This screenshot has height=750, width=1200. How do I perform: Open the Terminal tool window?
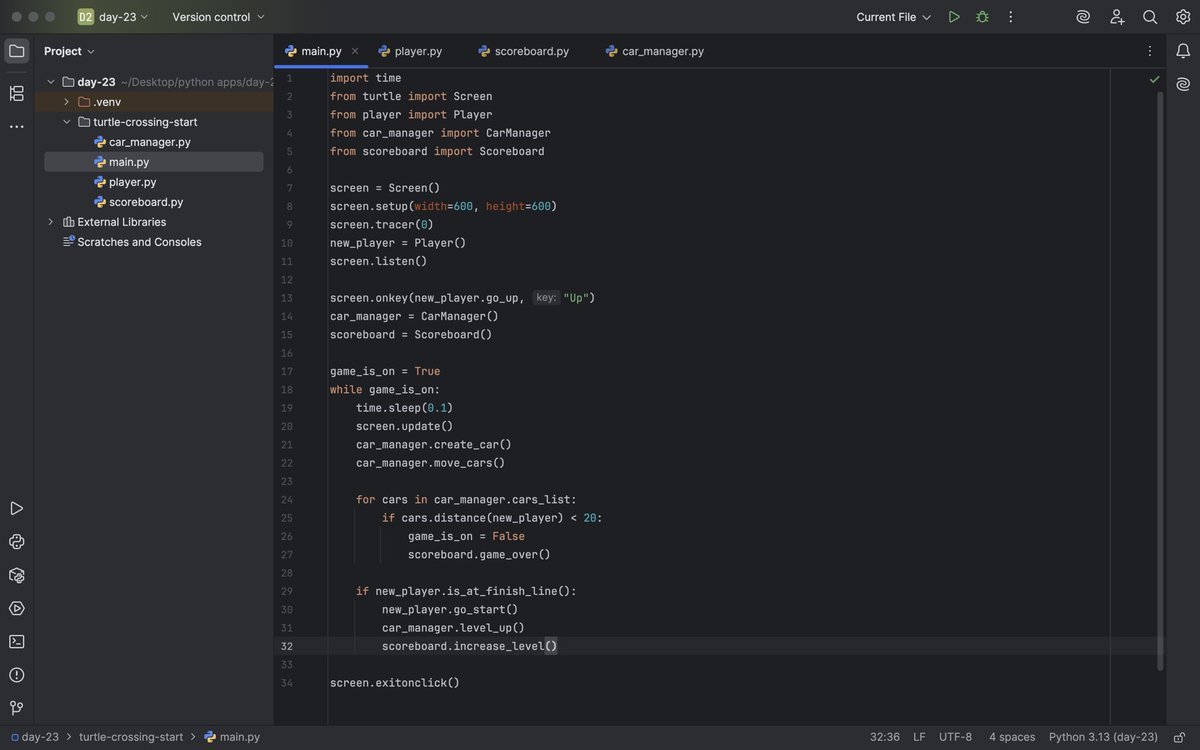16,642
